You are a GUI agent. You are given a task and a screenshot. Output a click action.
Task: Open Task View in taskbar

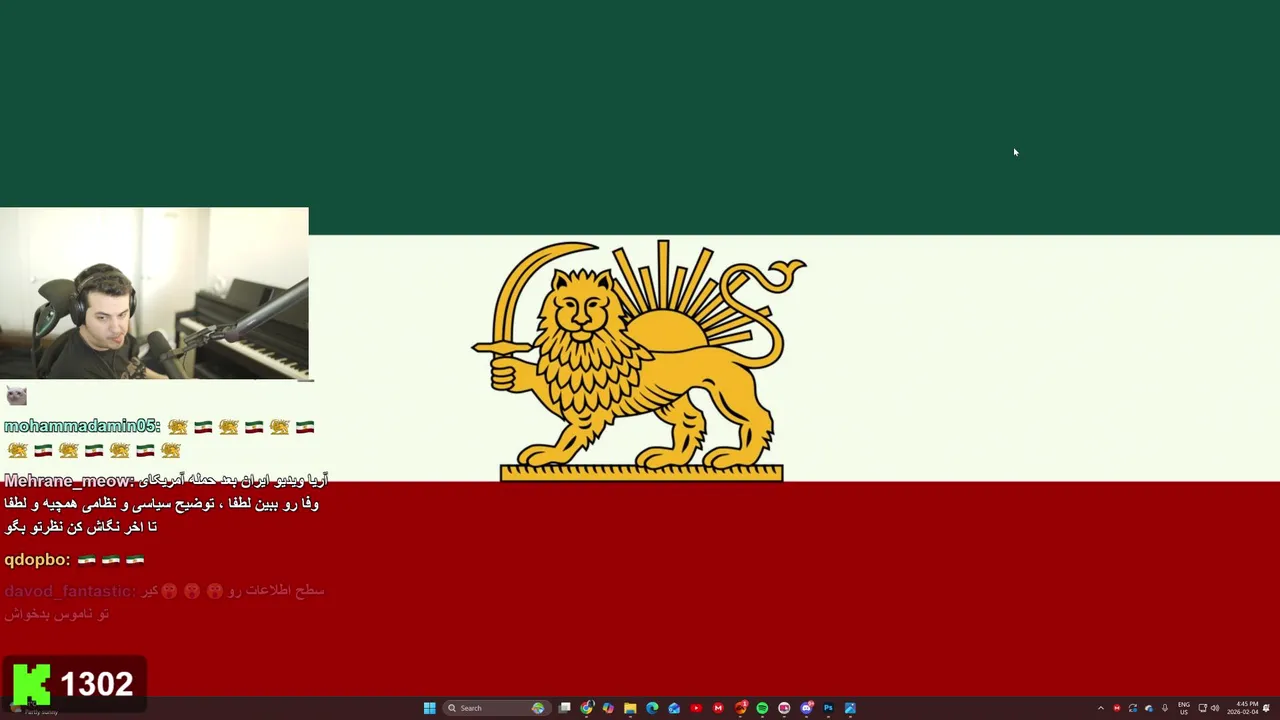564,708
